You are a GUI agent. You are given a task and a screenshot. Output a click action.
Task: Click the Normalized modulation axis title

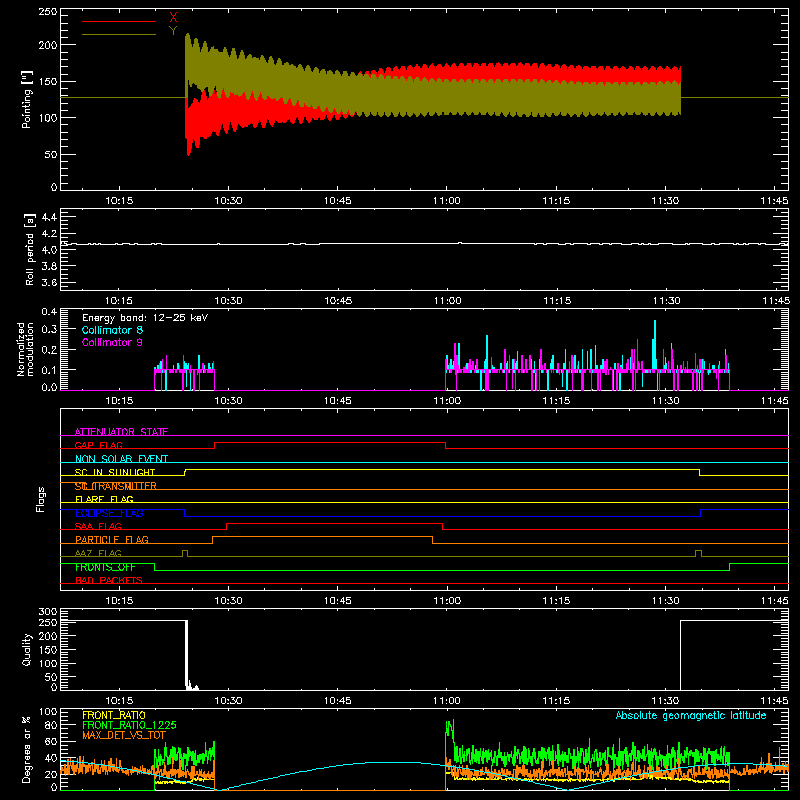26,349
